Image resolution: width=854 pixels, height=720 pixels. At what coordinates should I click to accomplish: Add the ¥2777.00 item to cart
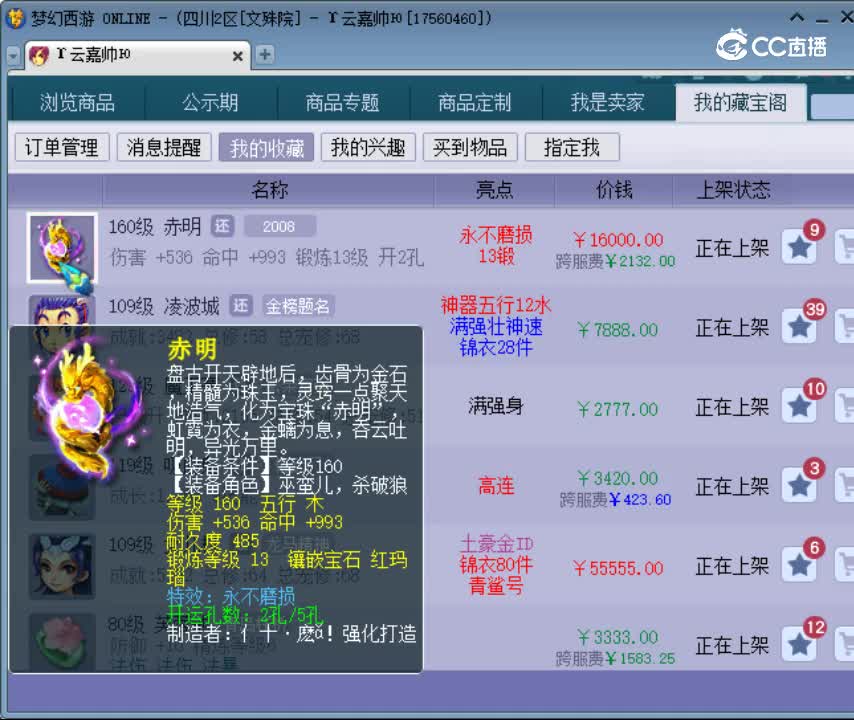845,406
